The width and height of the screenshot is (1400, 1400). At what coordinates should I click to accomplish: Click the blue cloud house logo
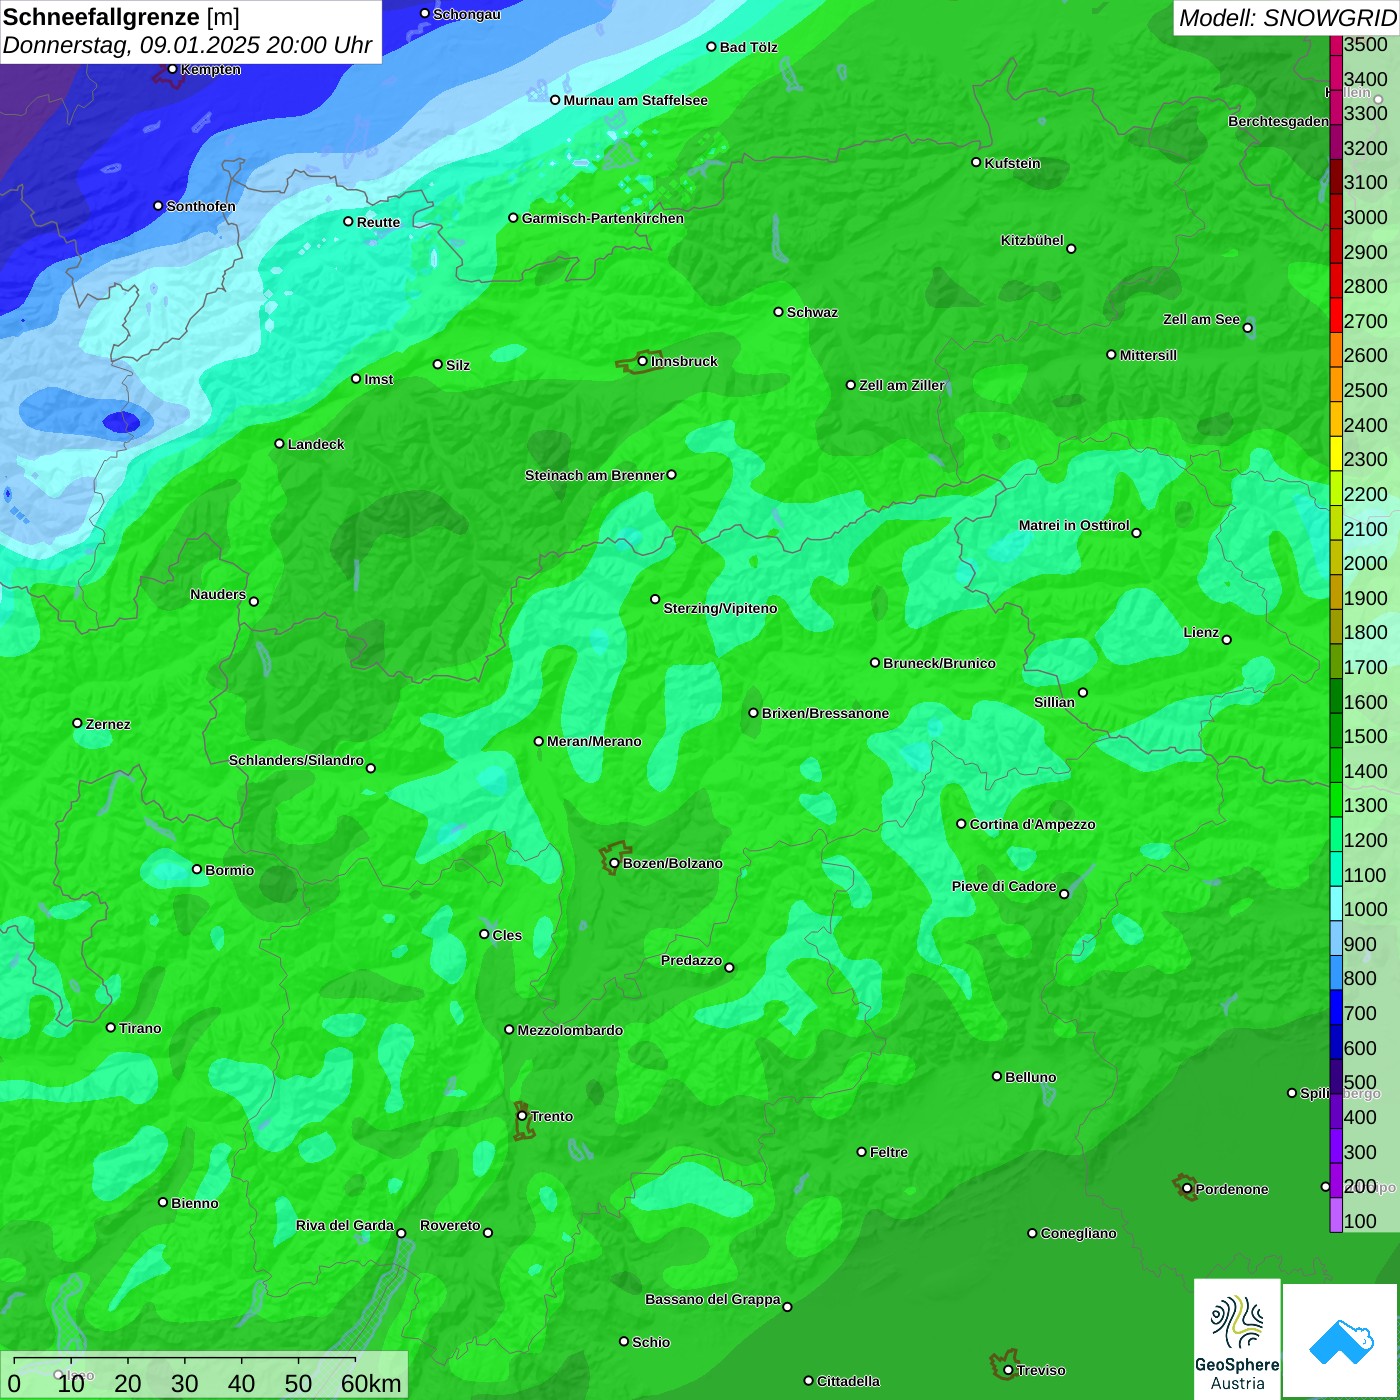pyautogui.click(x=1341, y=1342)
